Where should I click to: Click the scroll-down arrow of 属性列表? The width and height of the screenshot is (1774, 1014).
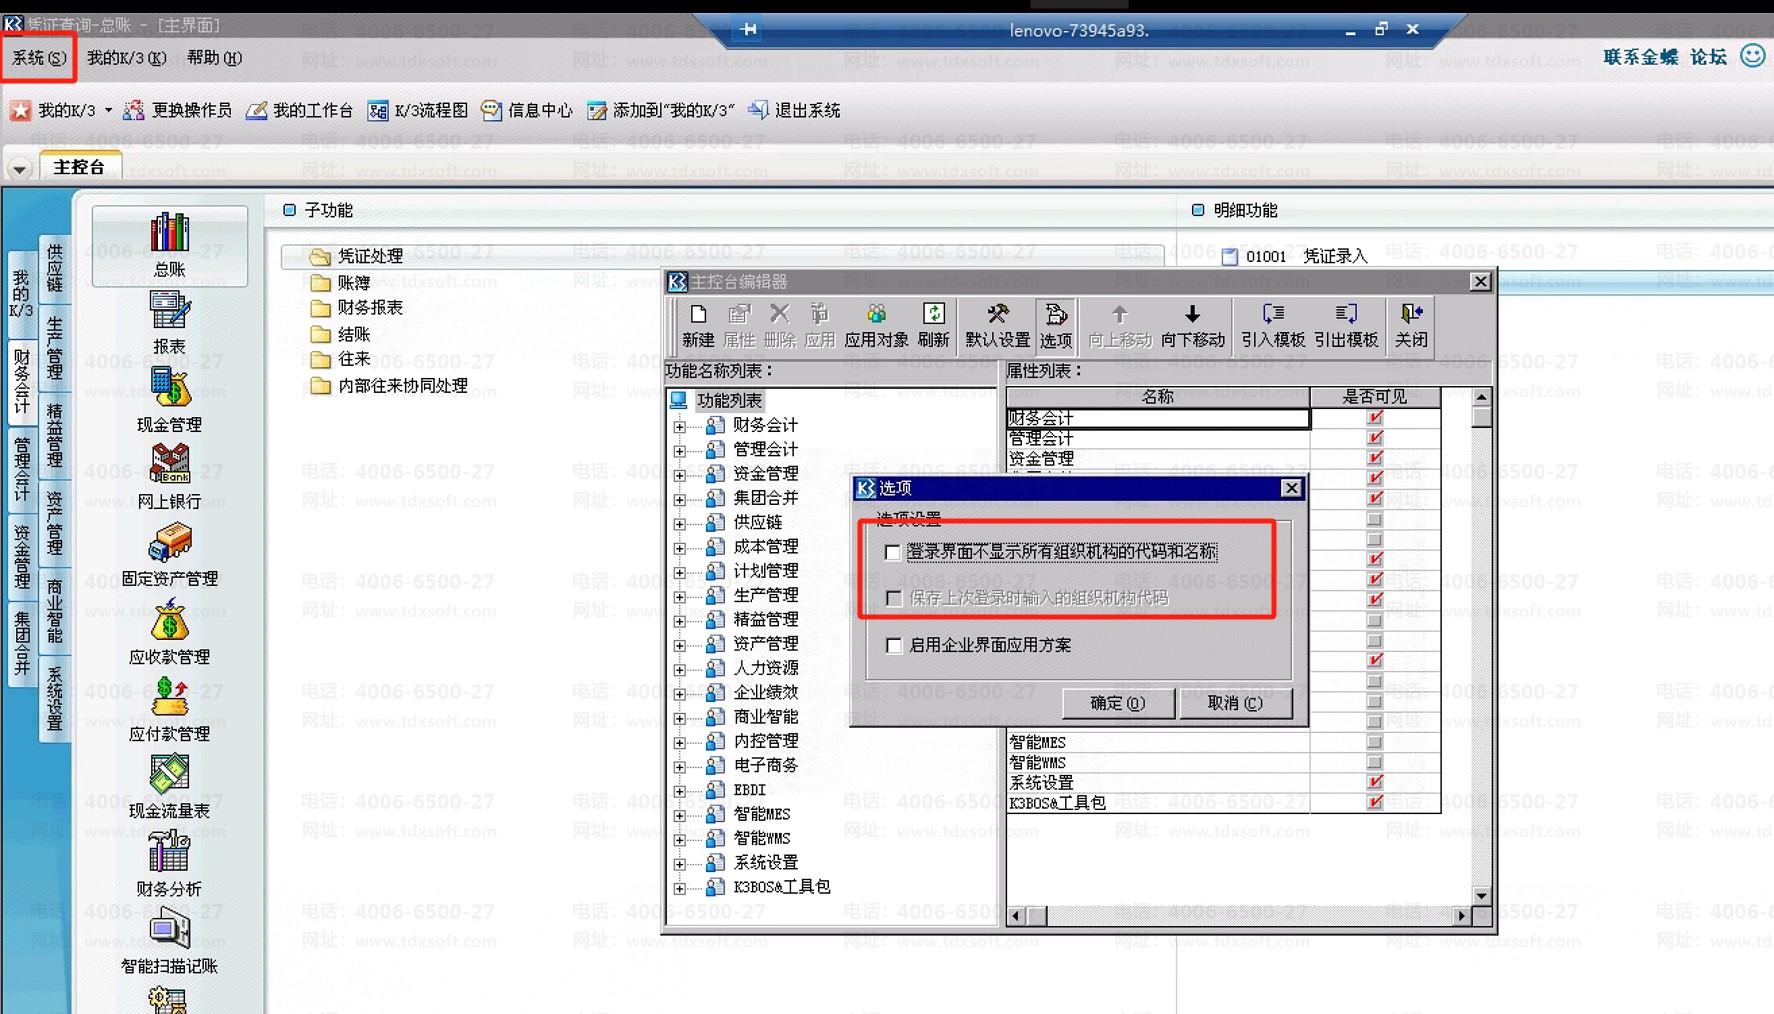tap(1481, 896)
